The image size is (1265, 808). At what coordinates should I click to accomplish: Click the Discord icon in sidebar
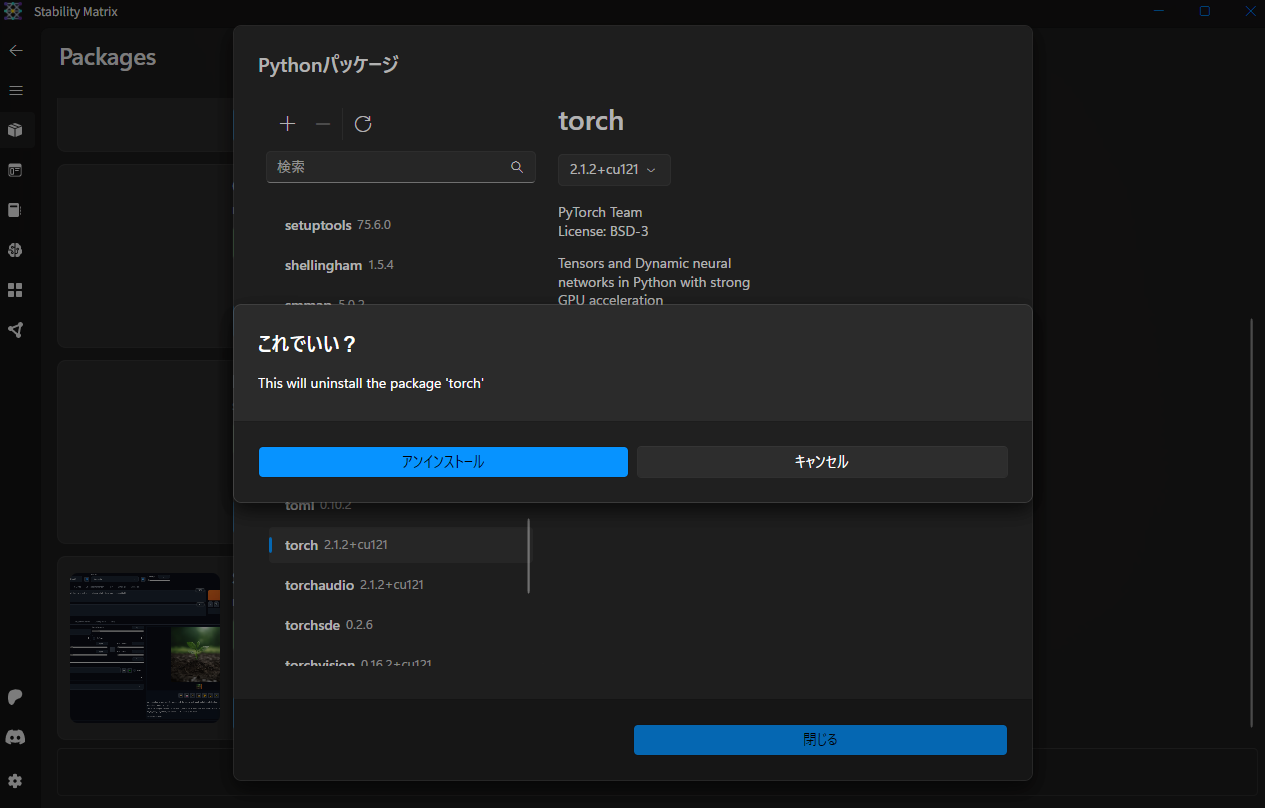tap(16, 737)
